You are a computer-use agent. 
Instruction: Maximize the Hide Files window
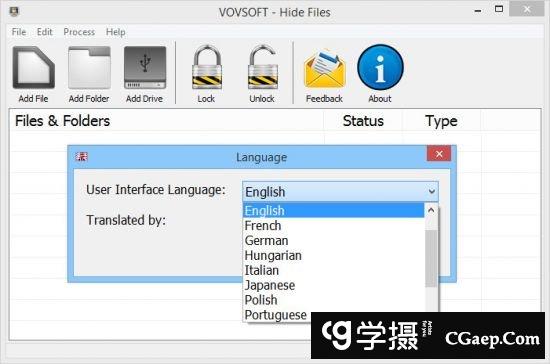(498, 9)
